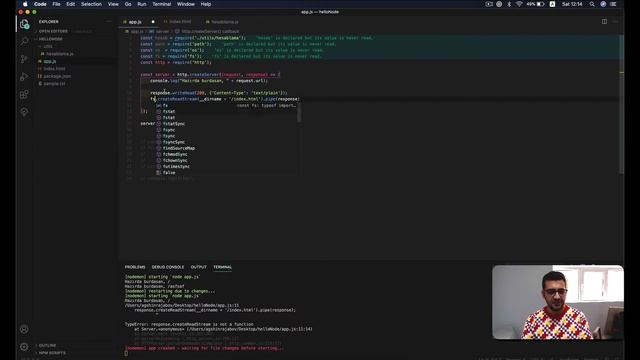Collapse the utils folder
The width and height of the screenshot is (640, 360).
[48, 47]
